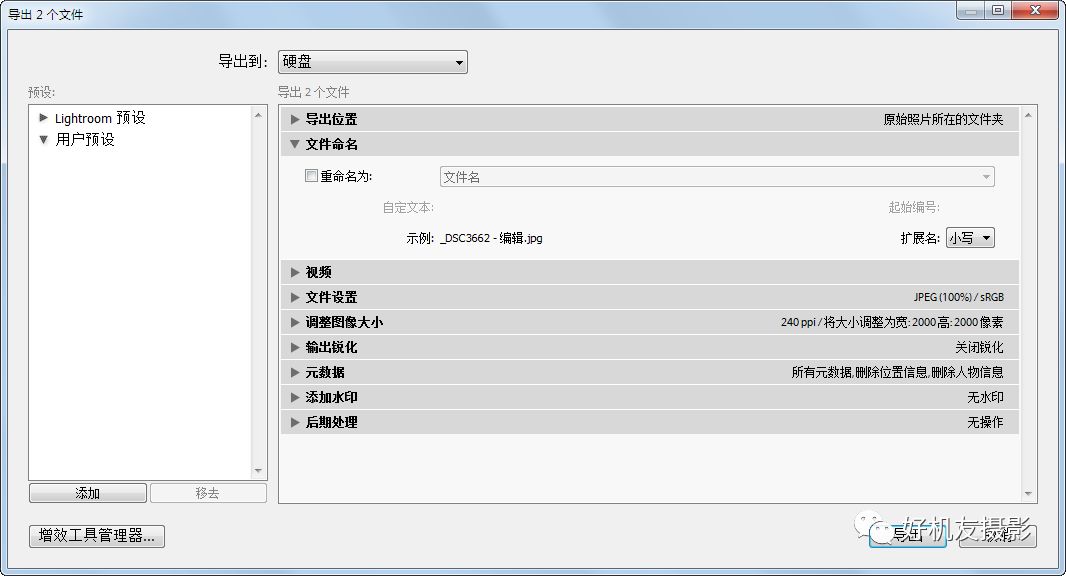This screenshot has height=576, width=1066.
Task: Expand the 导出位置 section
Action: [x=294, y=117]
